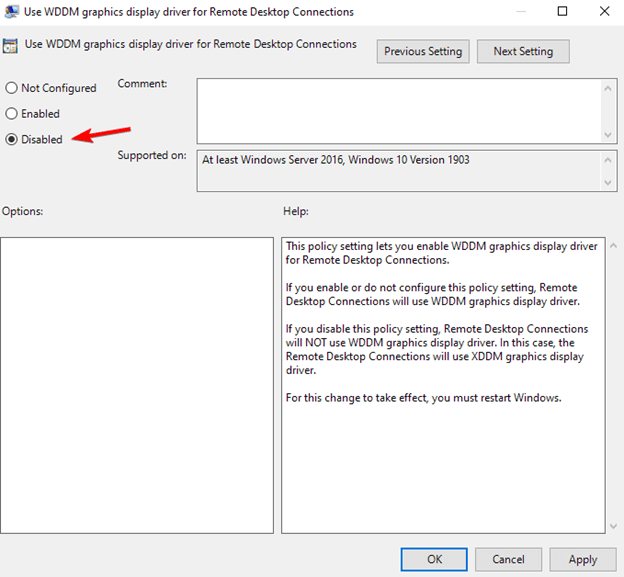Go to Next Setting
This screenshot has height=577, width=624.
click(523, 51)
